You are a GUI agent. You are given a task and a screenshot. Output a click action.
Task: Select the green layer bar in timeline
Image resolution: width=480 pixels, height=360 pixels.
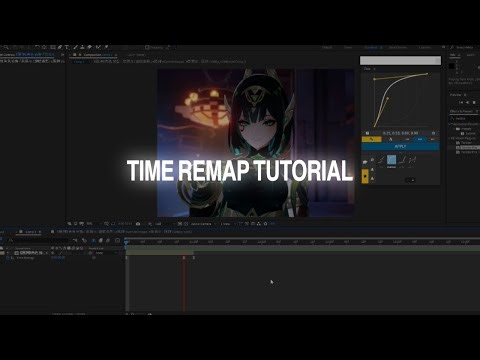(160, 253)
